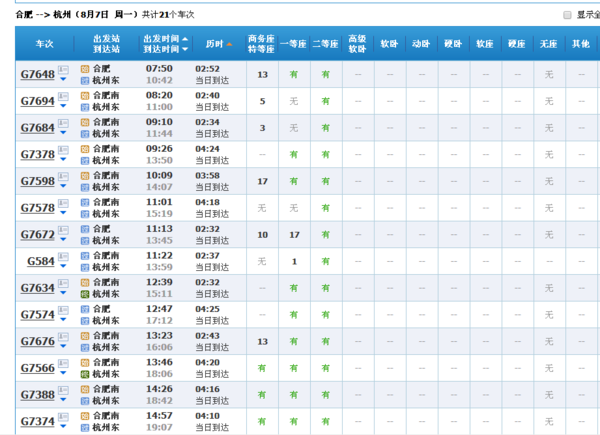Viewport: 600px width, 435px height.
Task: Click the 车次 column header
Action: coord(44,44)
